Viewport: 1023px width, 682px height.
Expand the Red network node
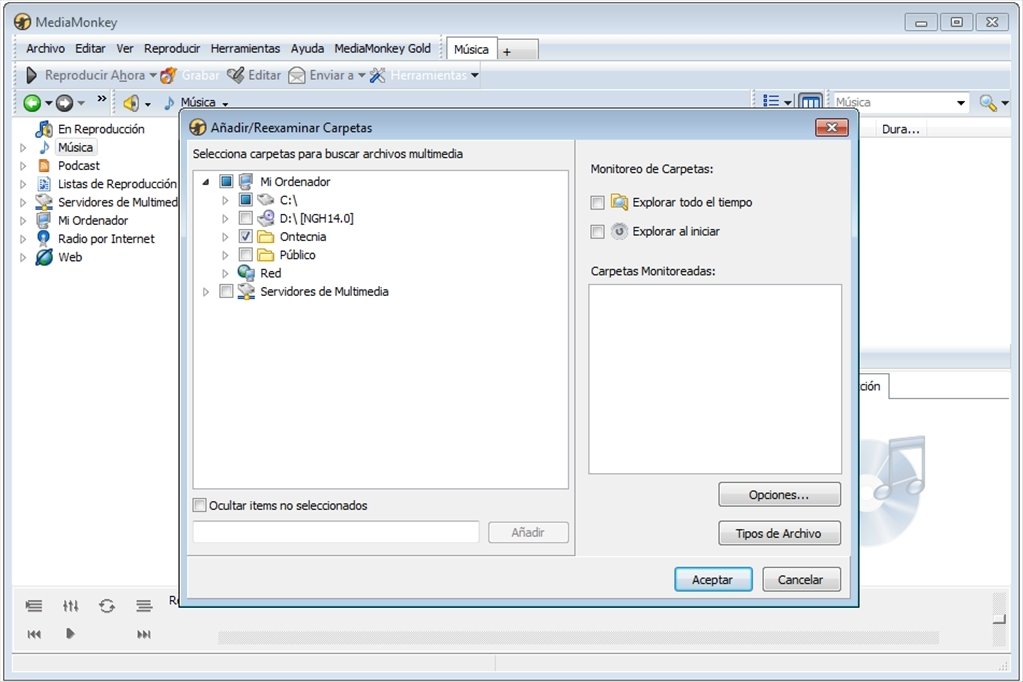[x=225, y=273]
